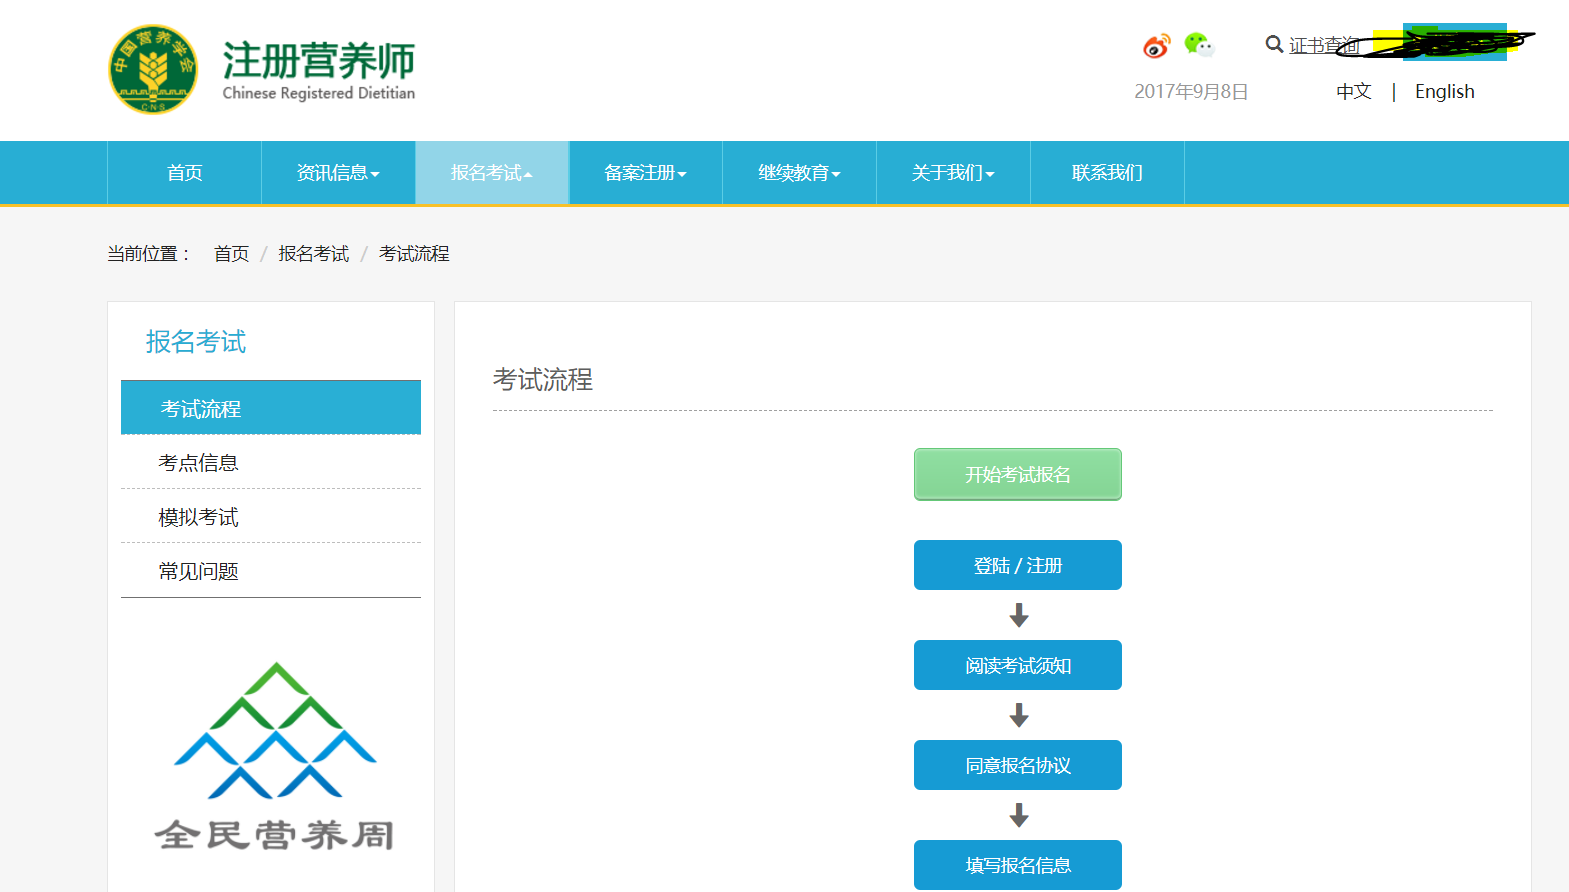The width and height of the screenshot is (1569, 892).
Task: Click the 注册营养师 site title logo
Action: tap(319, 71)
